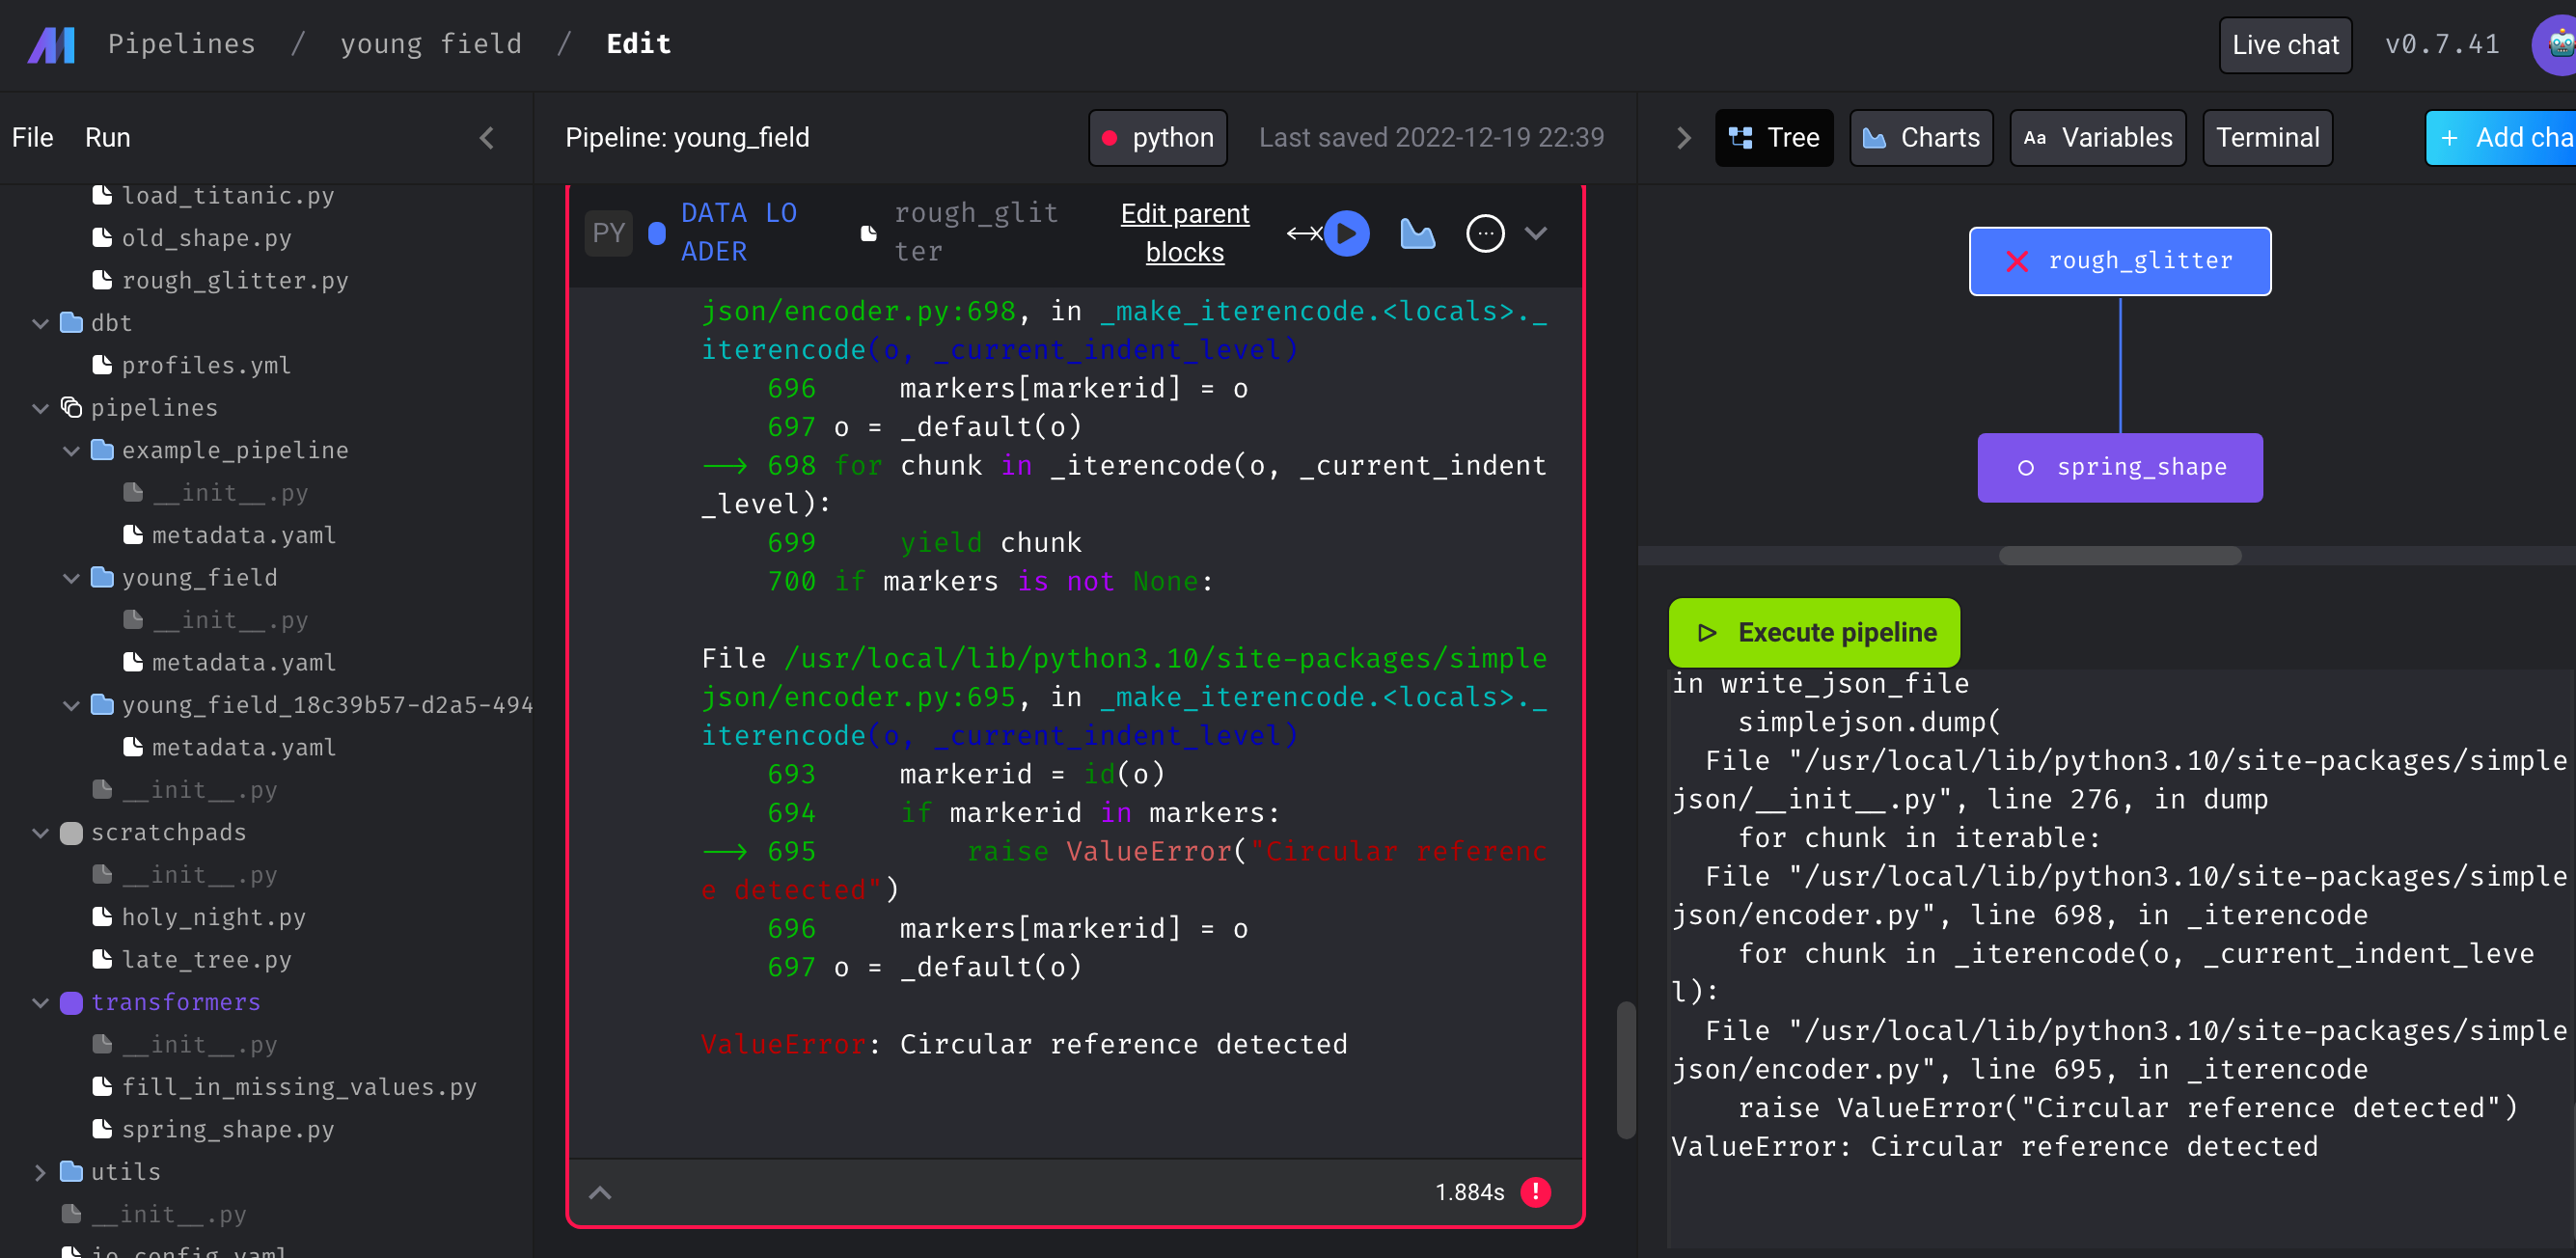Viewport: 2576px width, 1258px height.
Task: Click the disconnect arrow icon on the block
Action: (x=1302, y=233)
